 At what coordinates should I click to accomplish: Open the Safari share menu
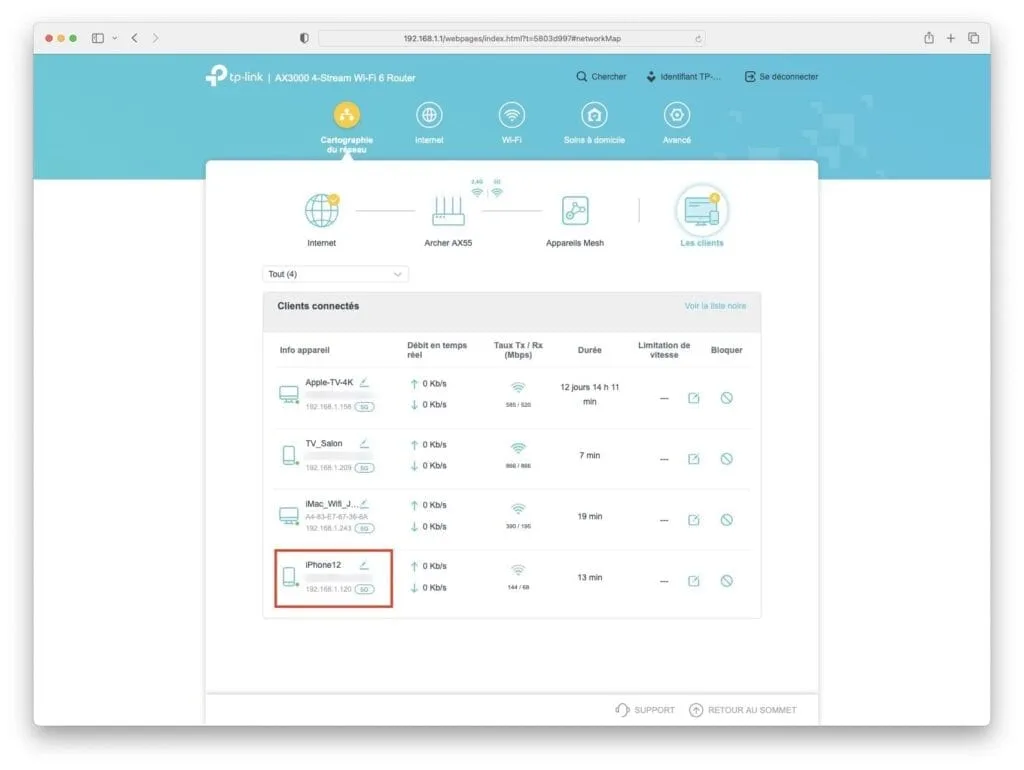tap(929, 38)
